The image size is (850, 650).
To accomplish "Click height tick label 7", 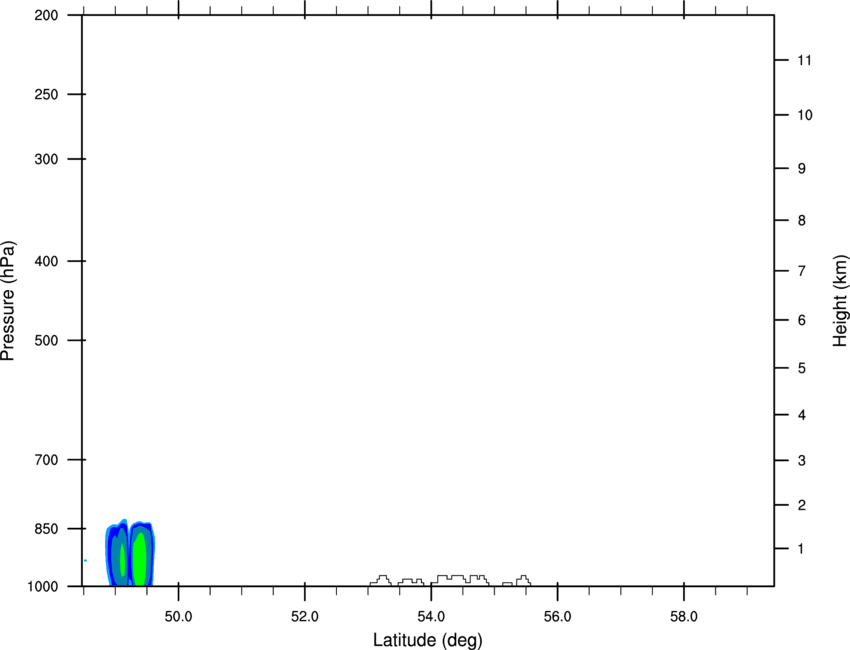I will [802, 271].
